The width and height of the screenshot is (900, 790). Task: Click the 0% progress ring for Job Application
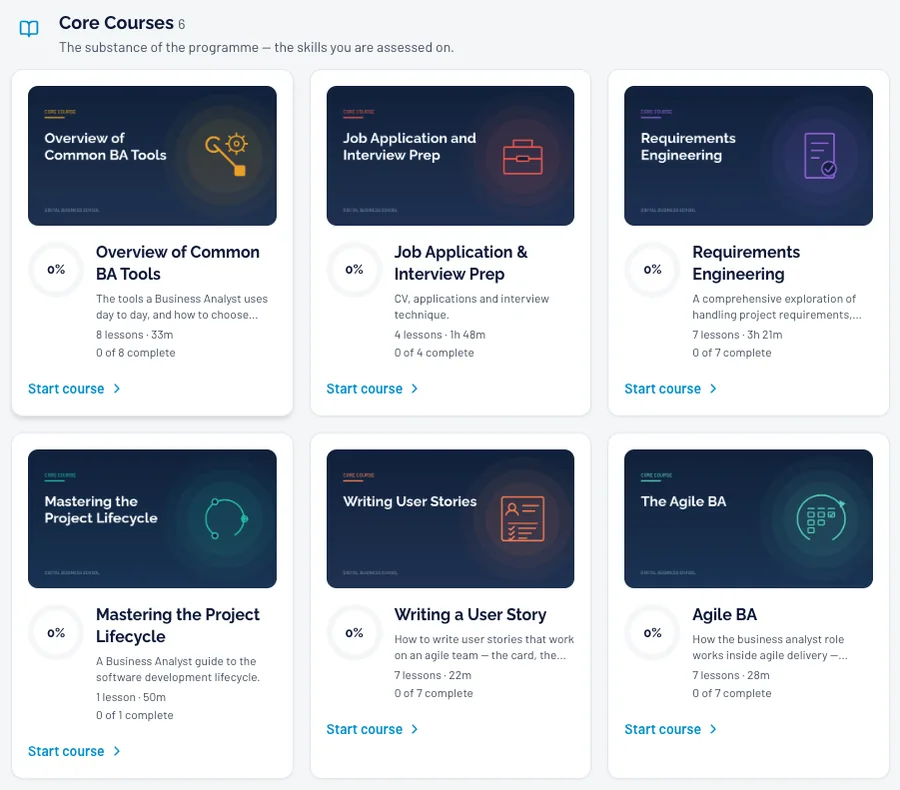(x=354, y=269)
